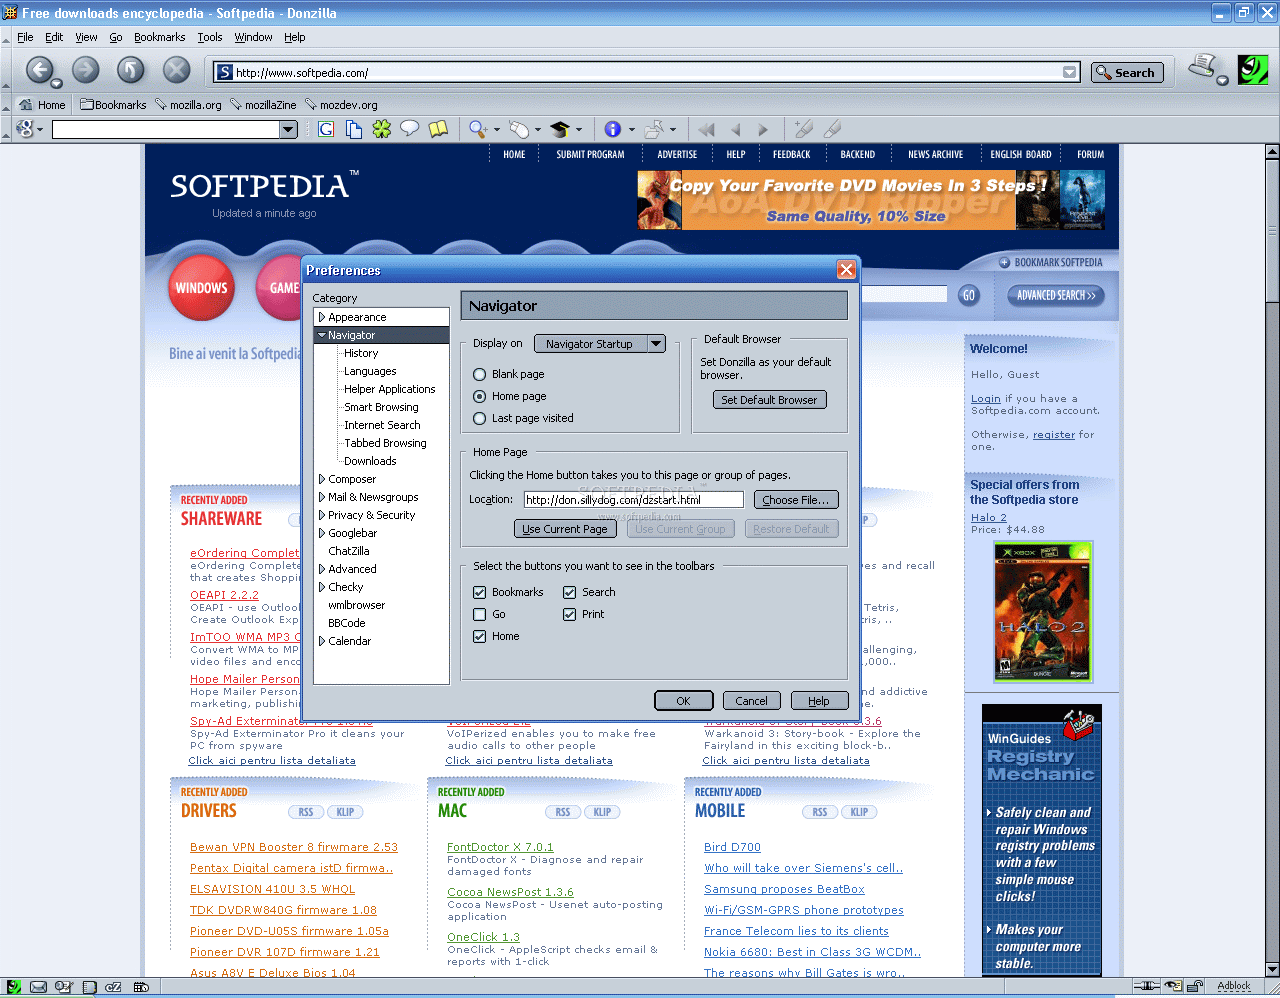Select the Blank page radio option
This screenshot has width=1280, height=998.
pyautogui.click(x=508, y=374)
